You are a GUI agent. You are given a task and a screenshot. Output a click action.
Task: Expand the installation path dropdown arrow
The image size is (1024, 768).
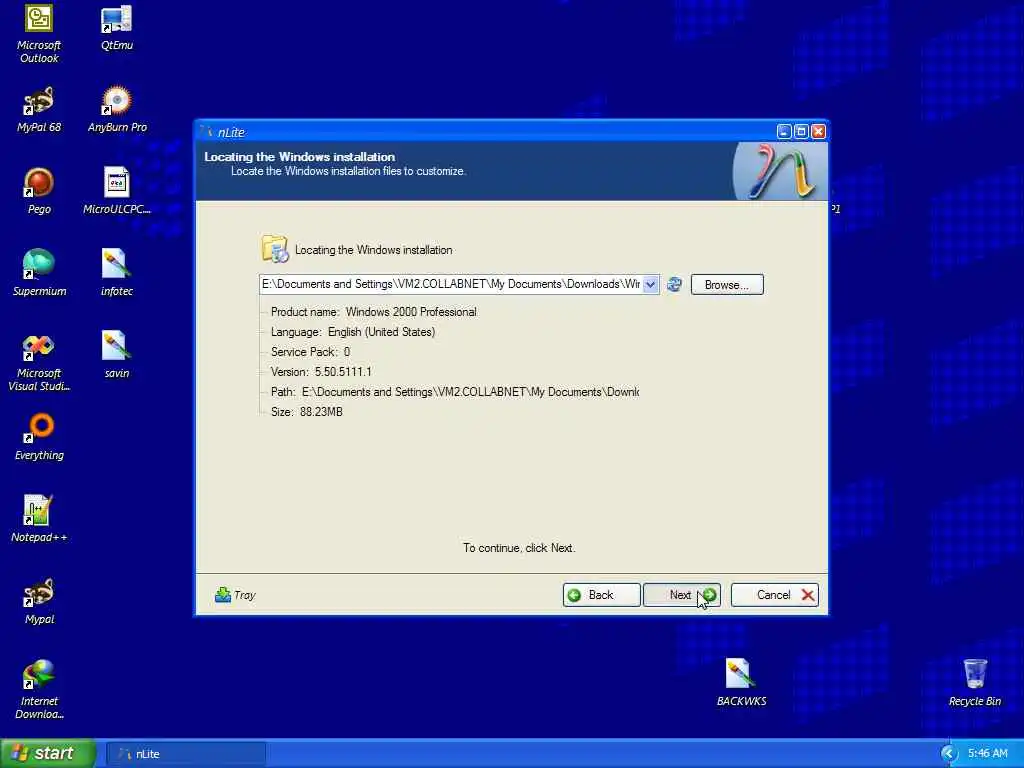coord(650,285)
